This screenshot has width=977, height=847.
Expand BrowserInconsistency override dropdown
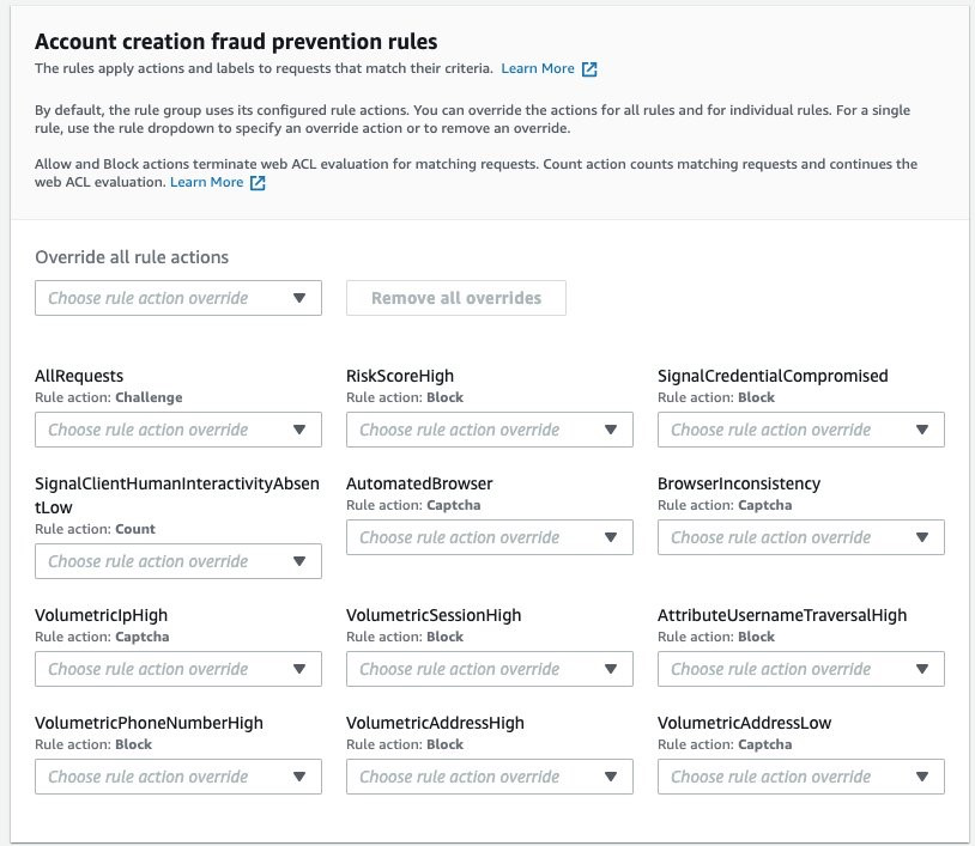coord(800,538)
